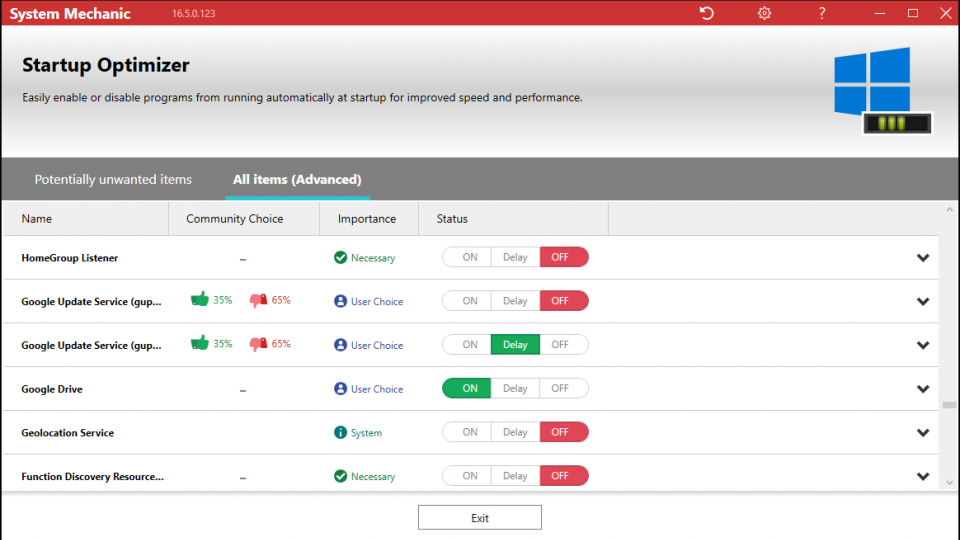960x540 pixels.
Task: Select All items (Advanced) tab
Action: 297,179
